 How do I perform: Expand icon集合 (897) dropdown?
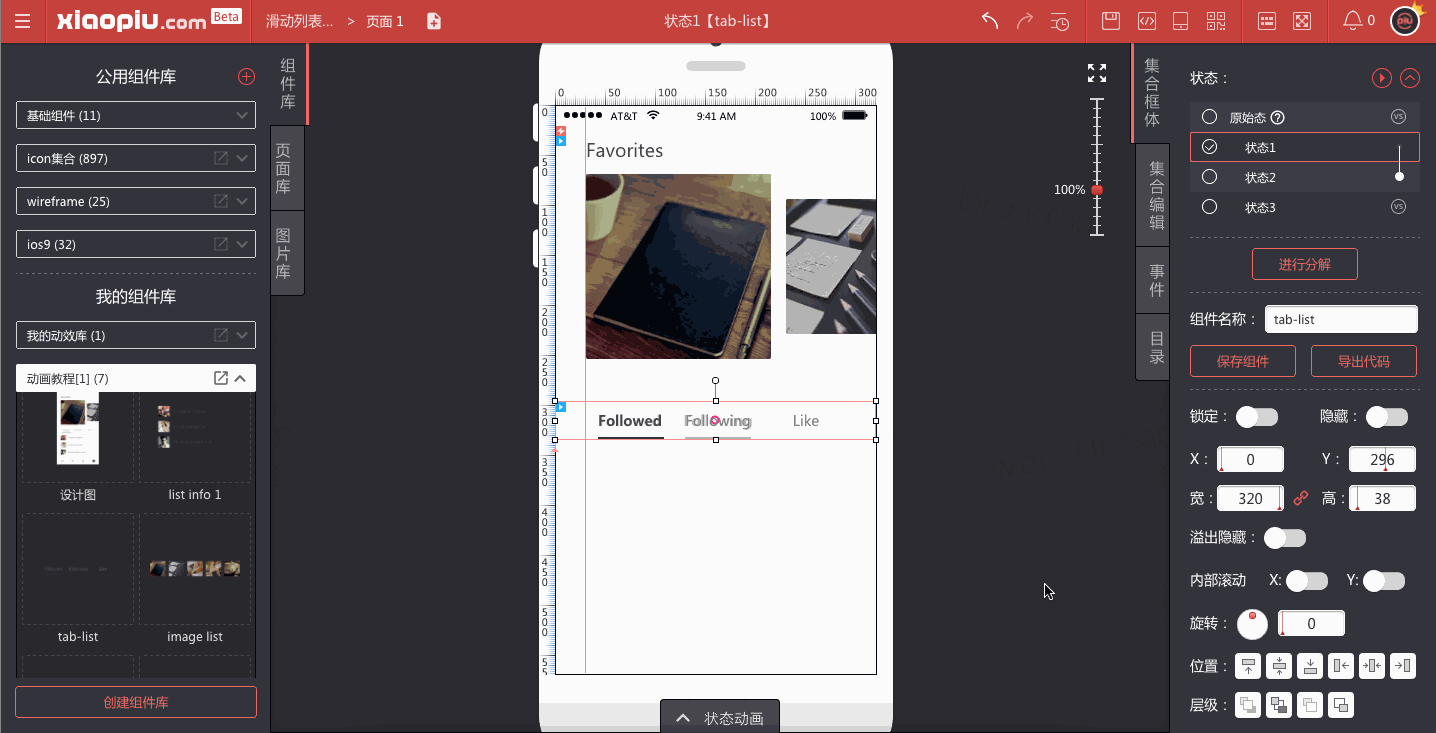(242, 158)
